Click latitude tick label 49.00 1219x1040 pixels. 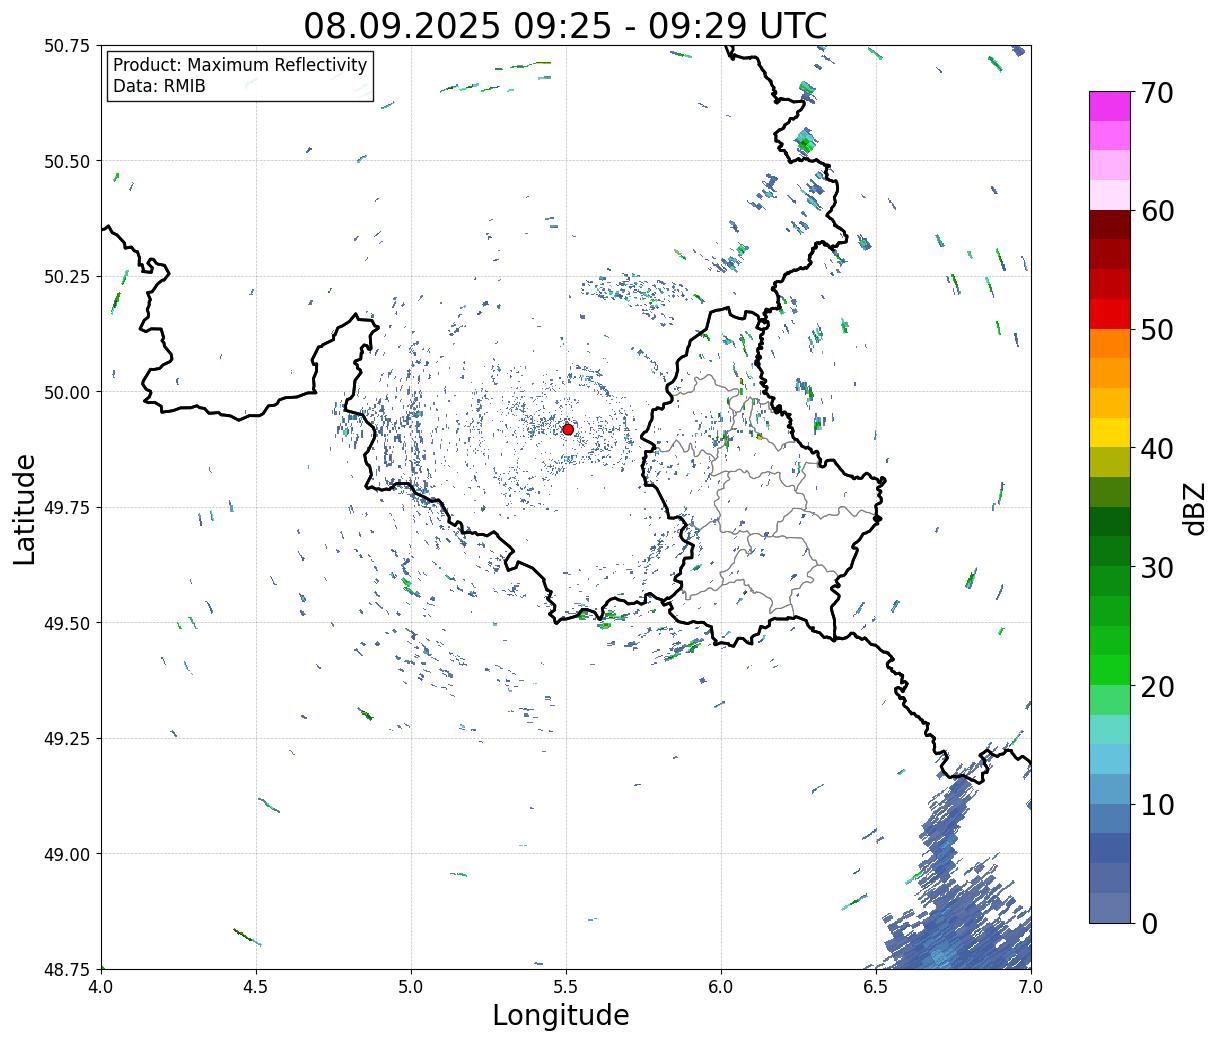pyautogui.click(x=67, y=854)
